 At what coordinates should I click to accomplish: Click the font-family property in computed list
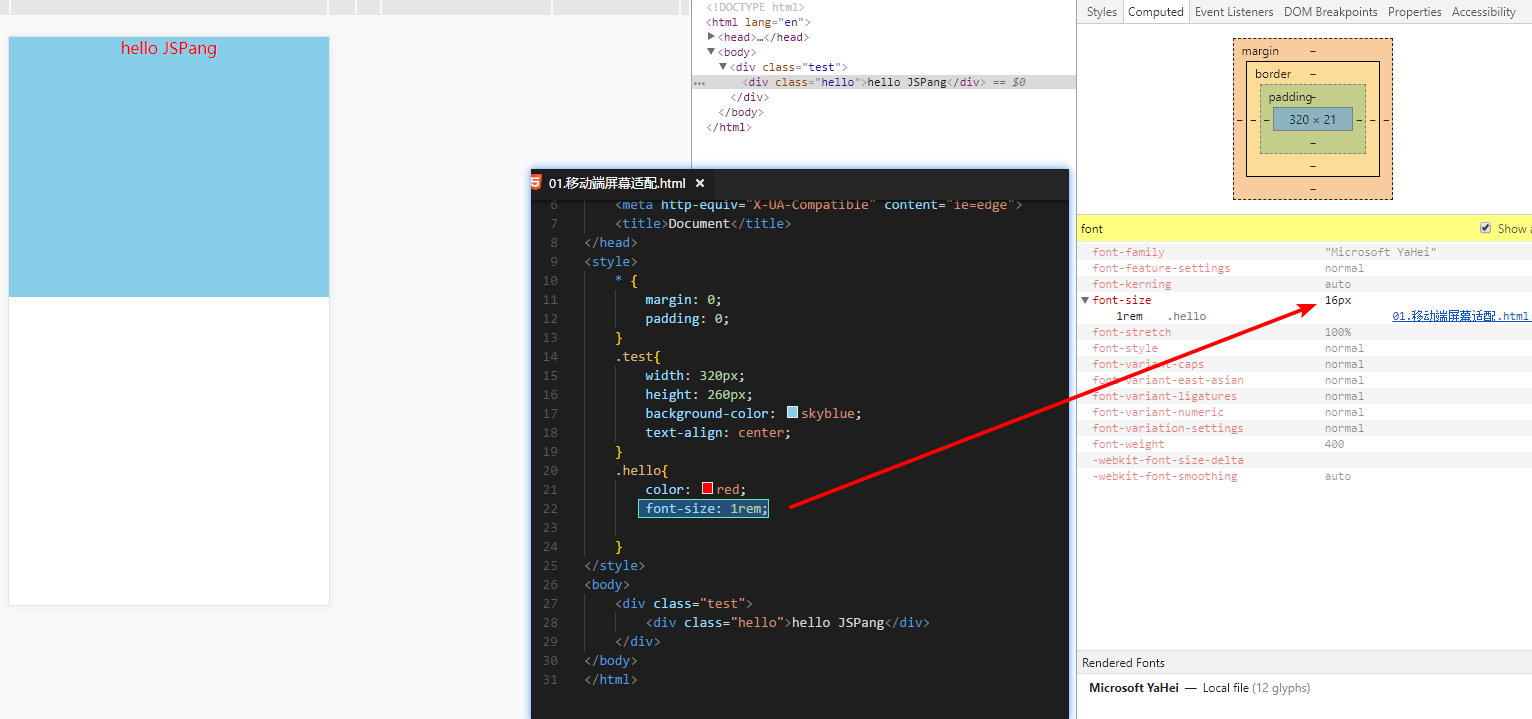[1128, 252]
